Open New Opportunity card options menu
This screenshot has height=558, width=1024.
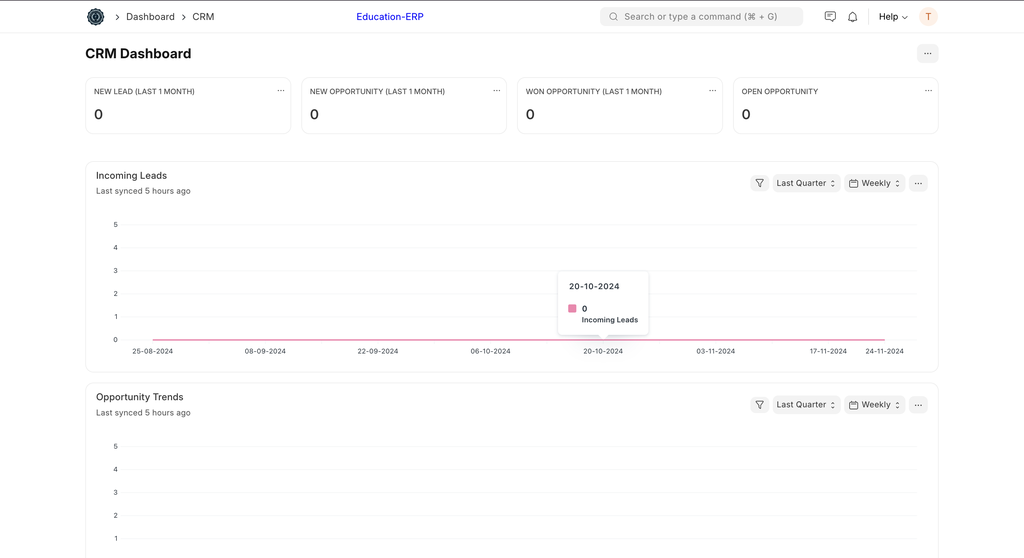[x=496, y=91]
